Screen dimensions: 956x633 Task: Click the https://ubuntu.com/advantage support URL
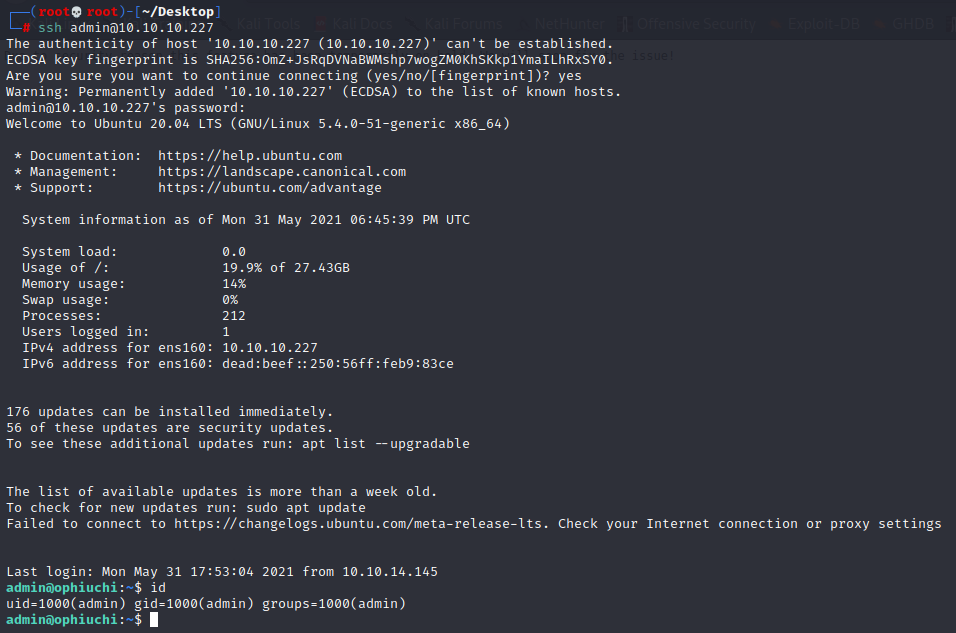click(270, 187)
